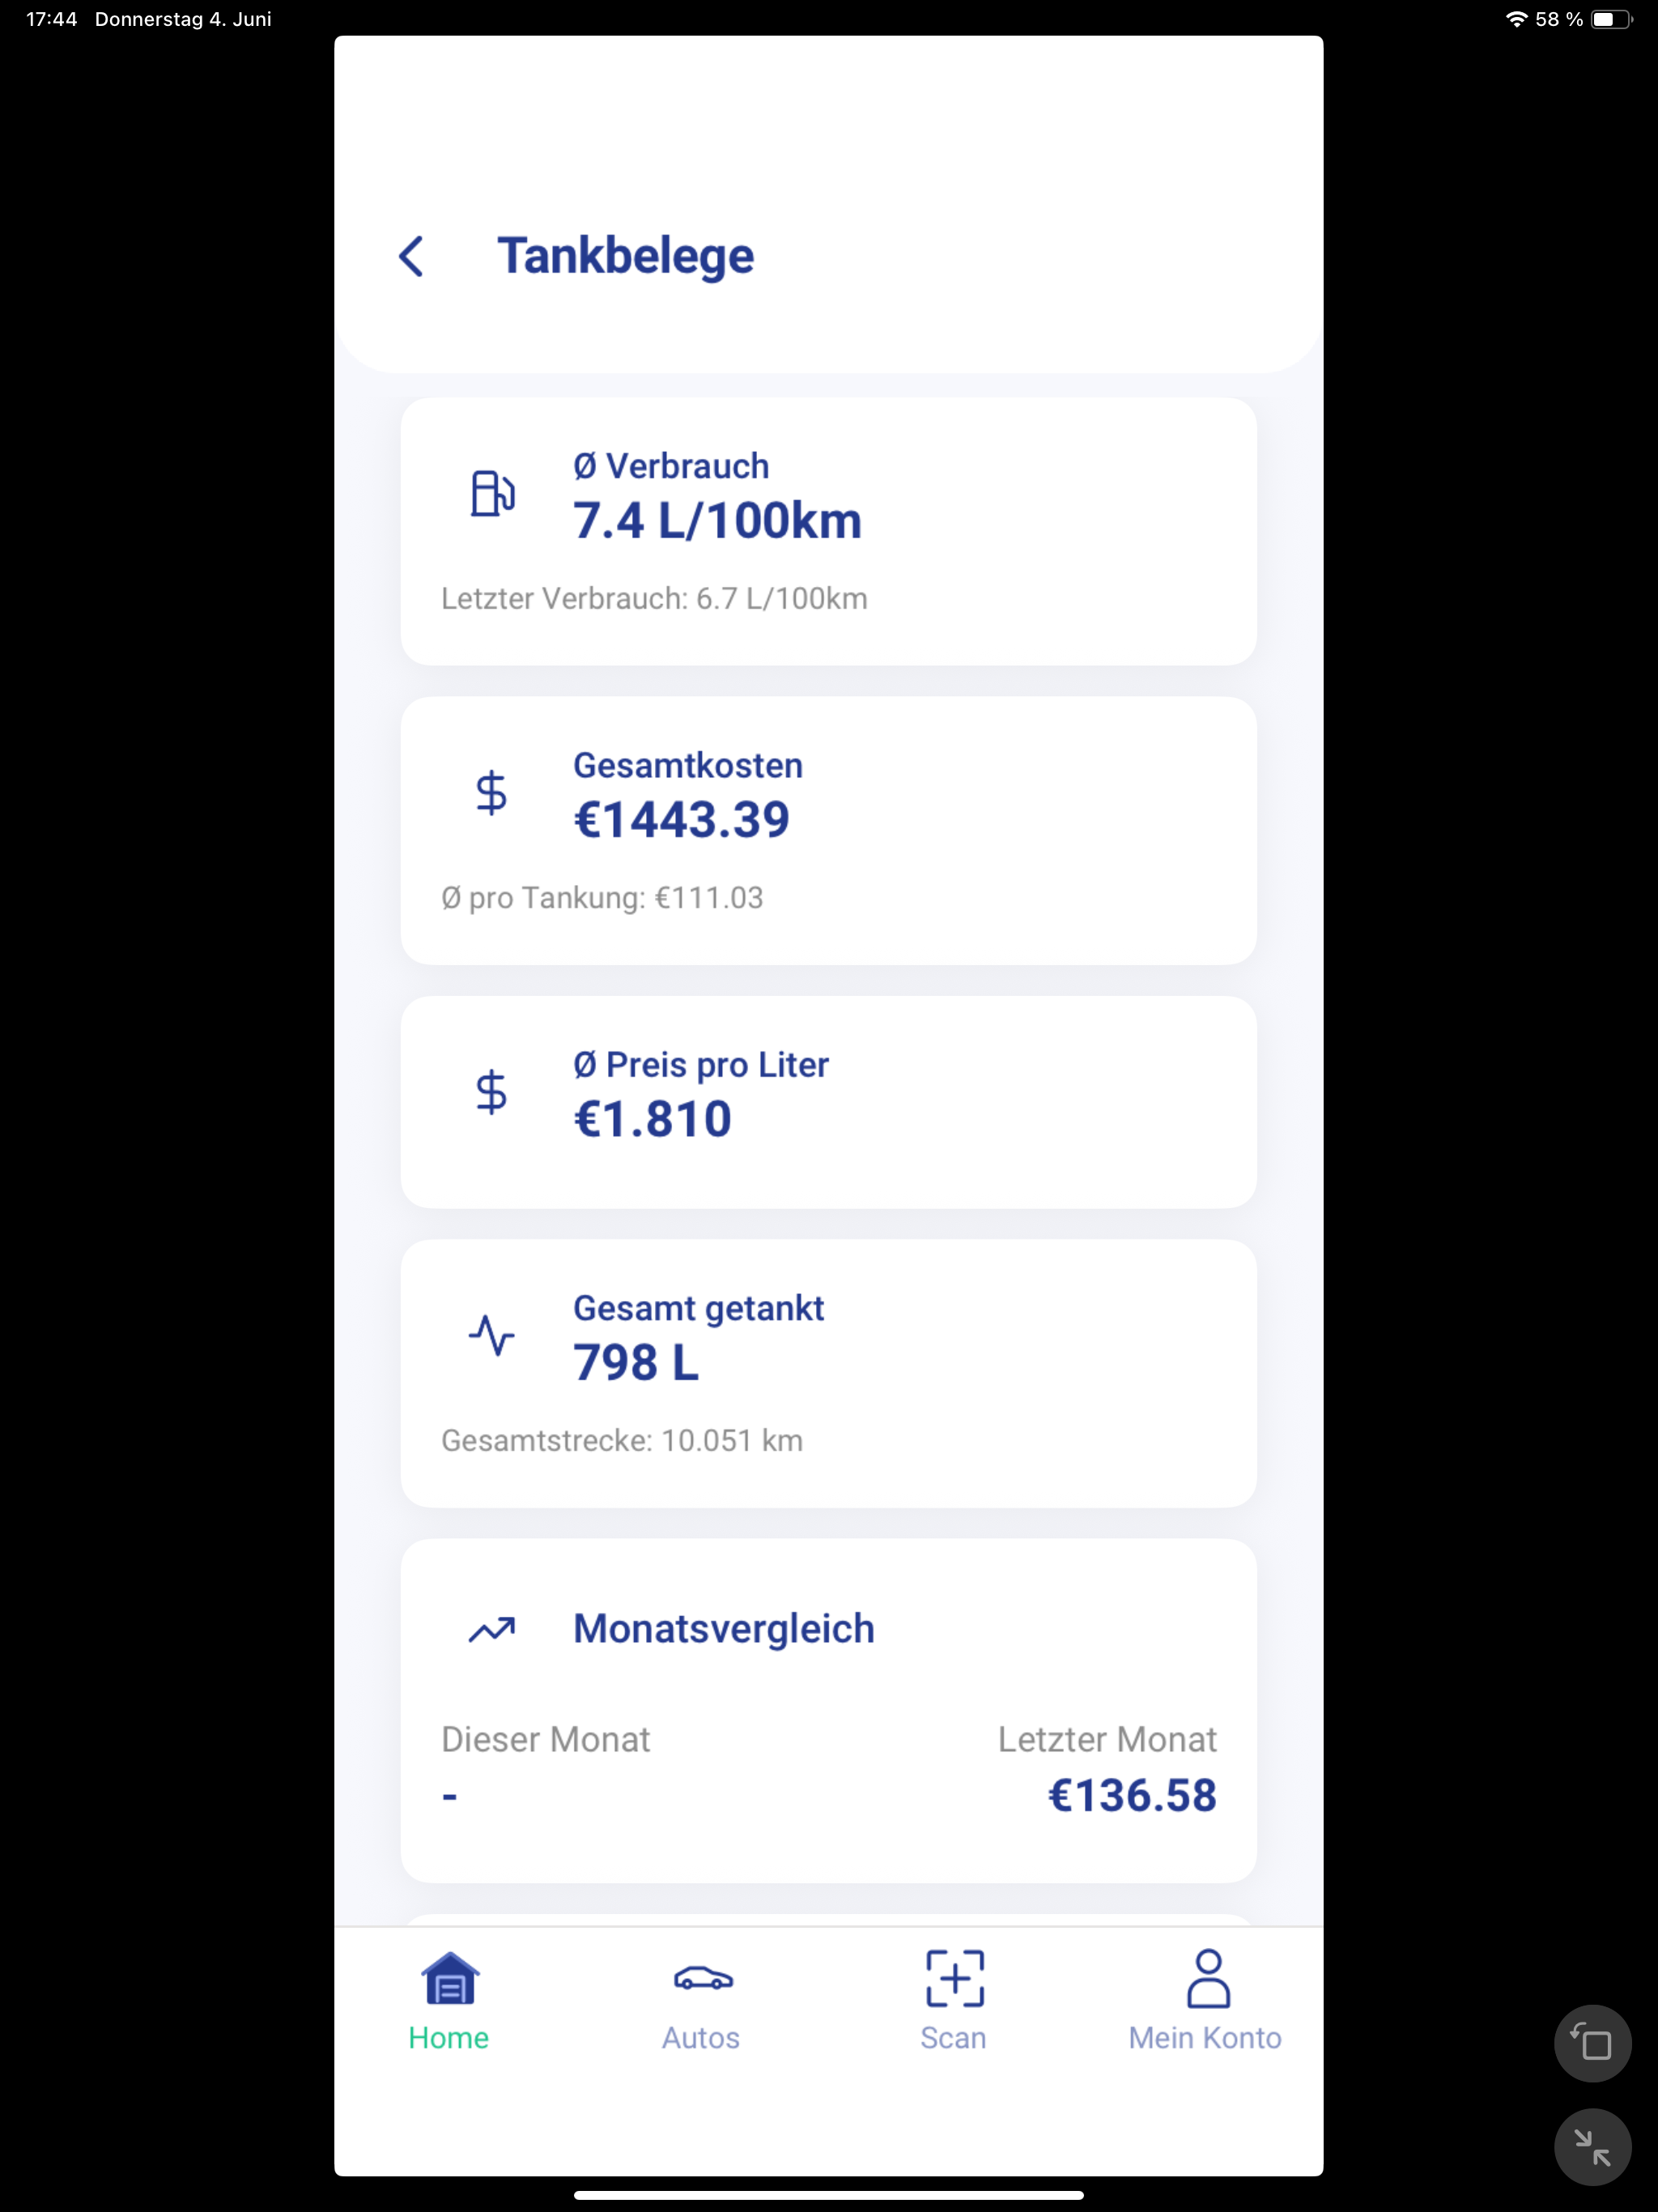The image size is (1658, 2212).
Task: Tap the dollar icon beside Gesamtkosten
Action: coord(491,793)
